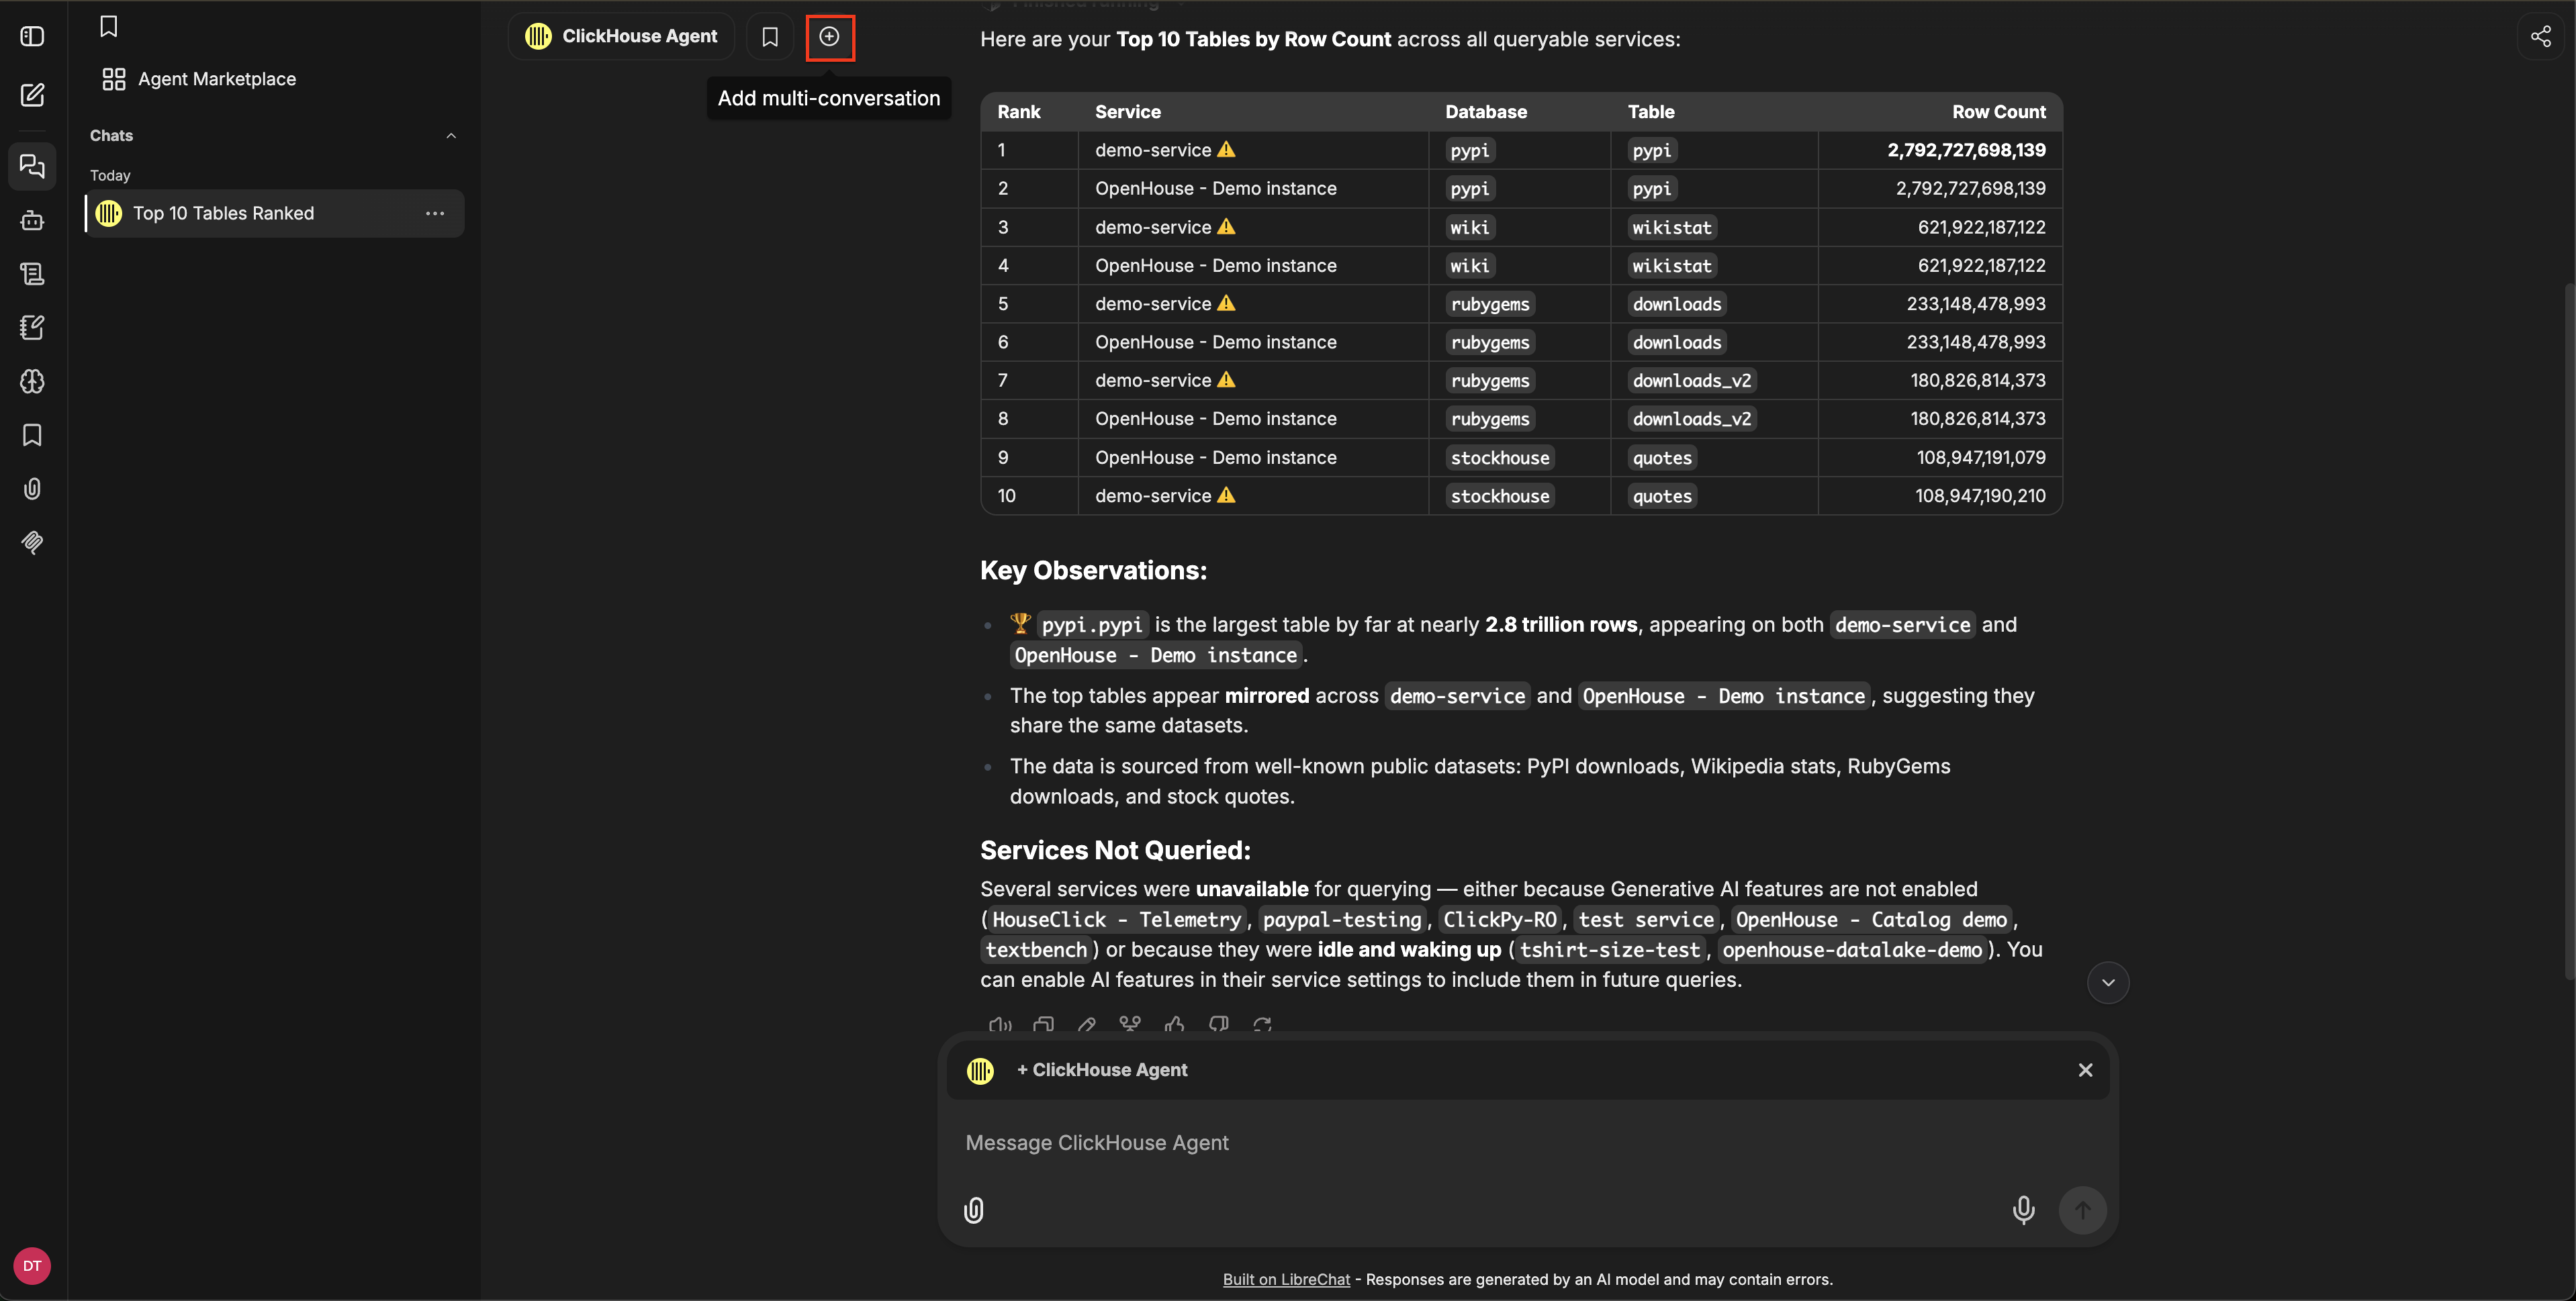The image size is (2576, 1301).
Task: Click the 'wiki' database tag in rank 4 row
Action: (x=1470, y=266)
